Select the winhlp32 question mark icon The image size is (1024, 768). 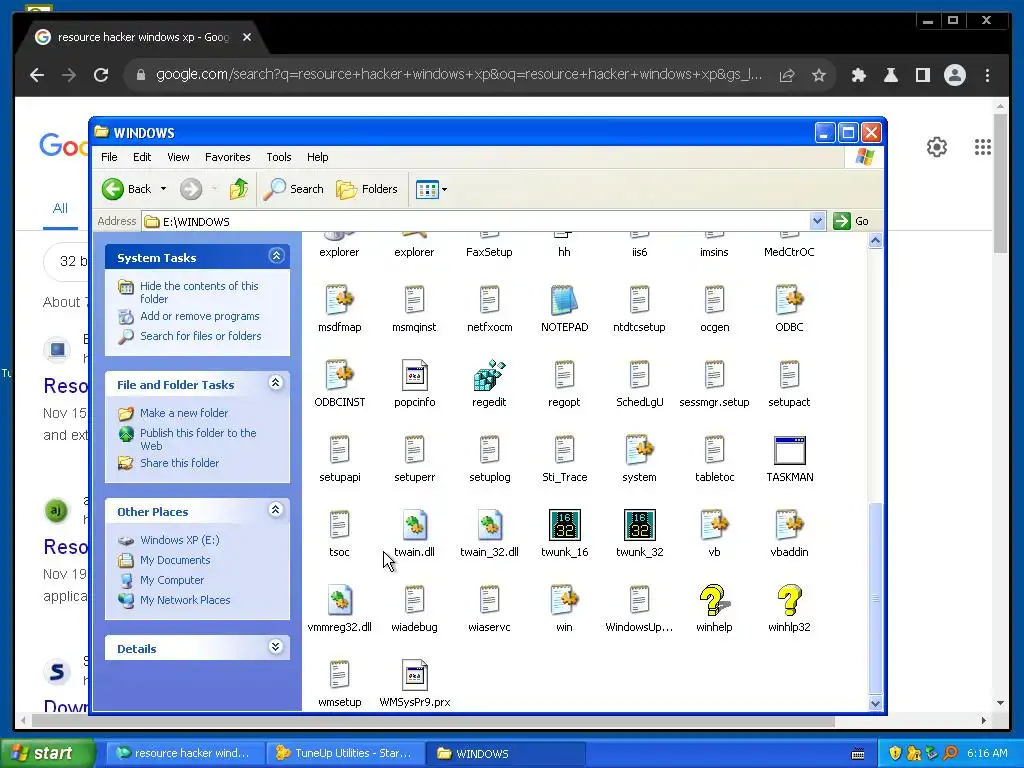point(790,600)
